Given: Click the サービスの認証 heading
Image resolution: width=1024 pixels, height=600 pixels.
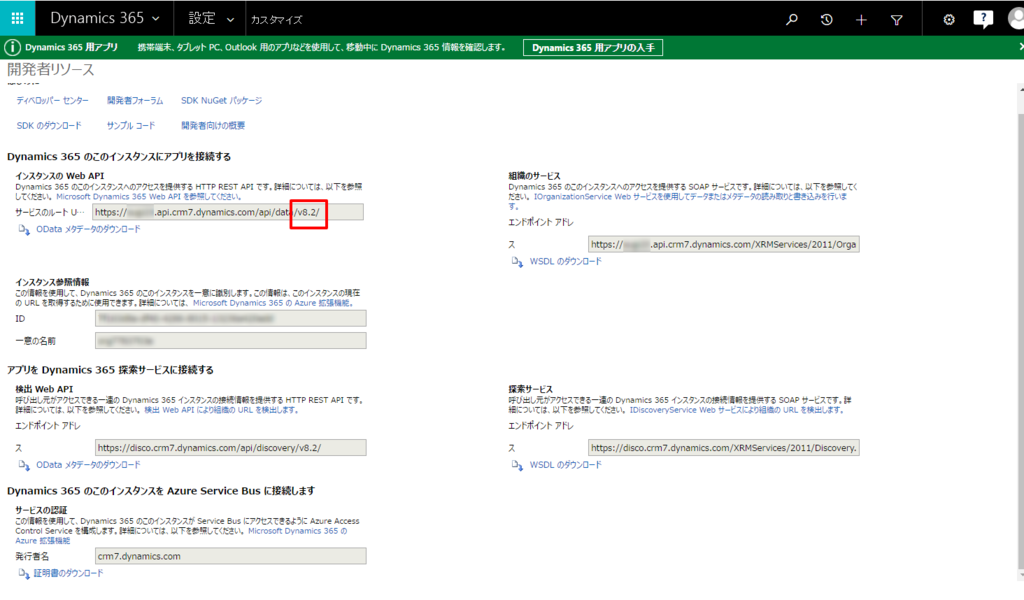Looking at the screenshot, I should coord(41,510).
